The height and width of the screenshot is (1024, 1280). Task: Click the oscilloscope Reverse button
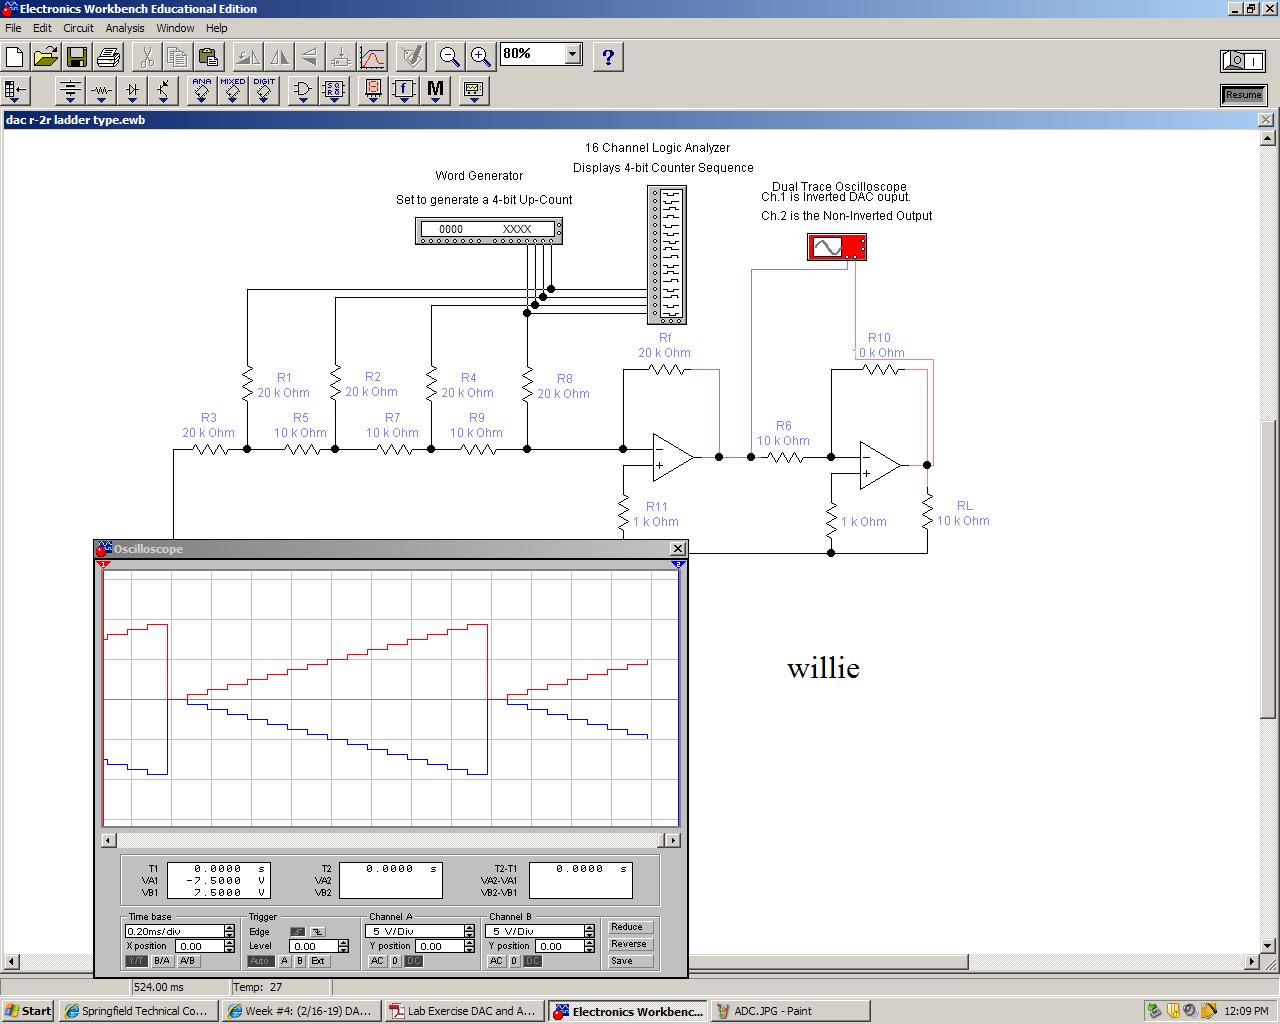(630, 944)
